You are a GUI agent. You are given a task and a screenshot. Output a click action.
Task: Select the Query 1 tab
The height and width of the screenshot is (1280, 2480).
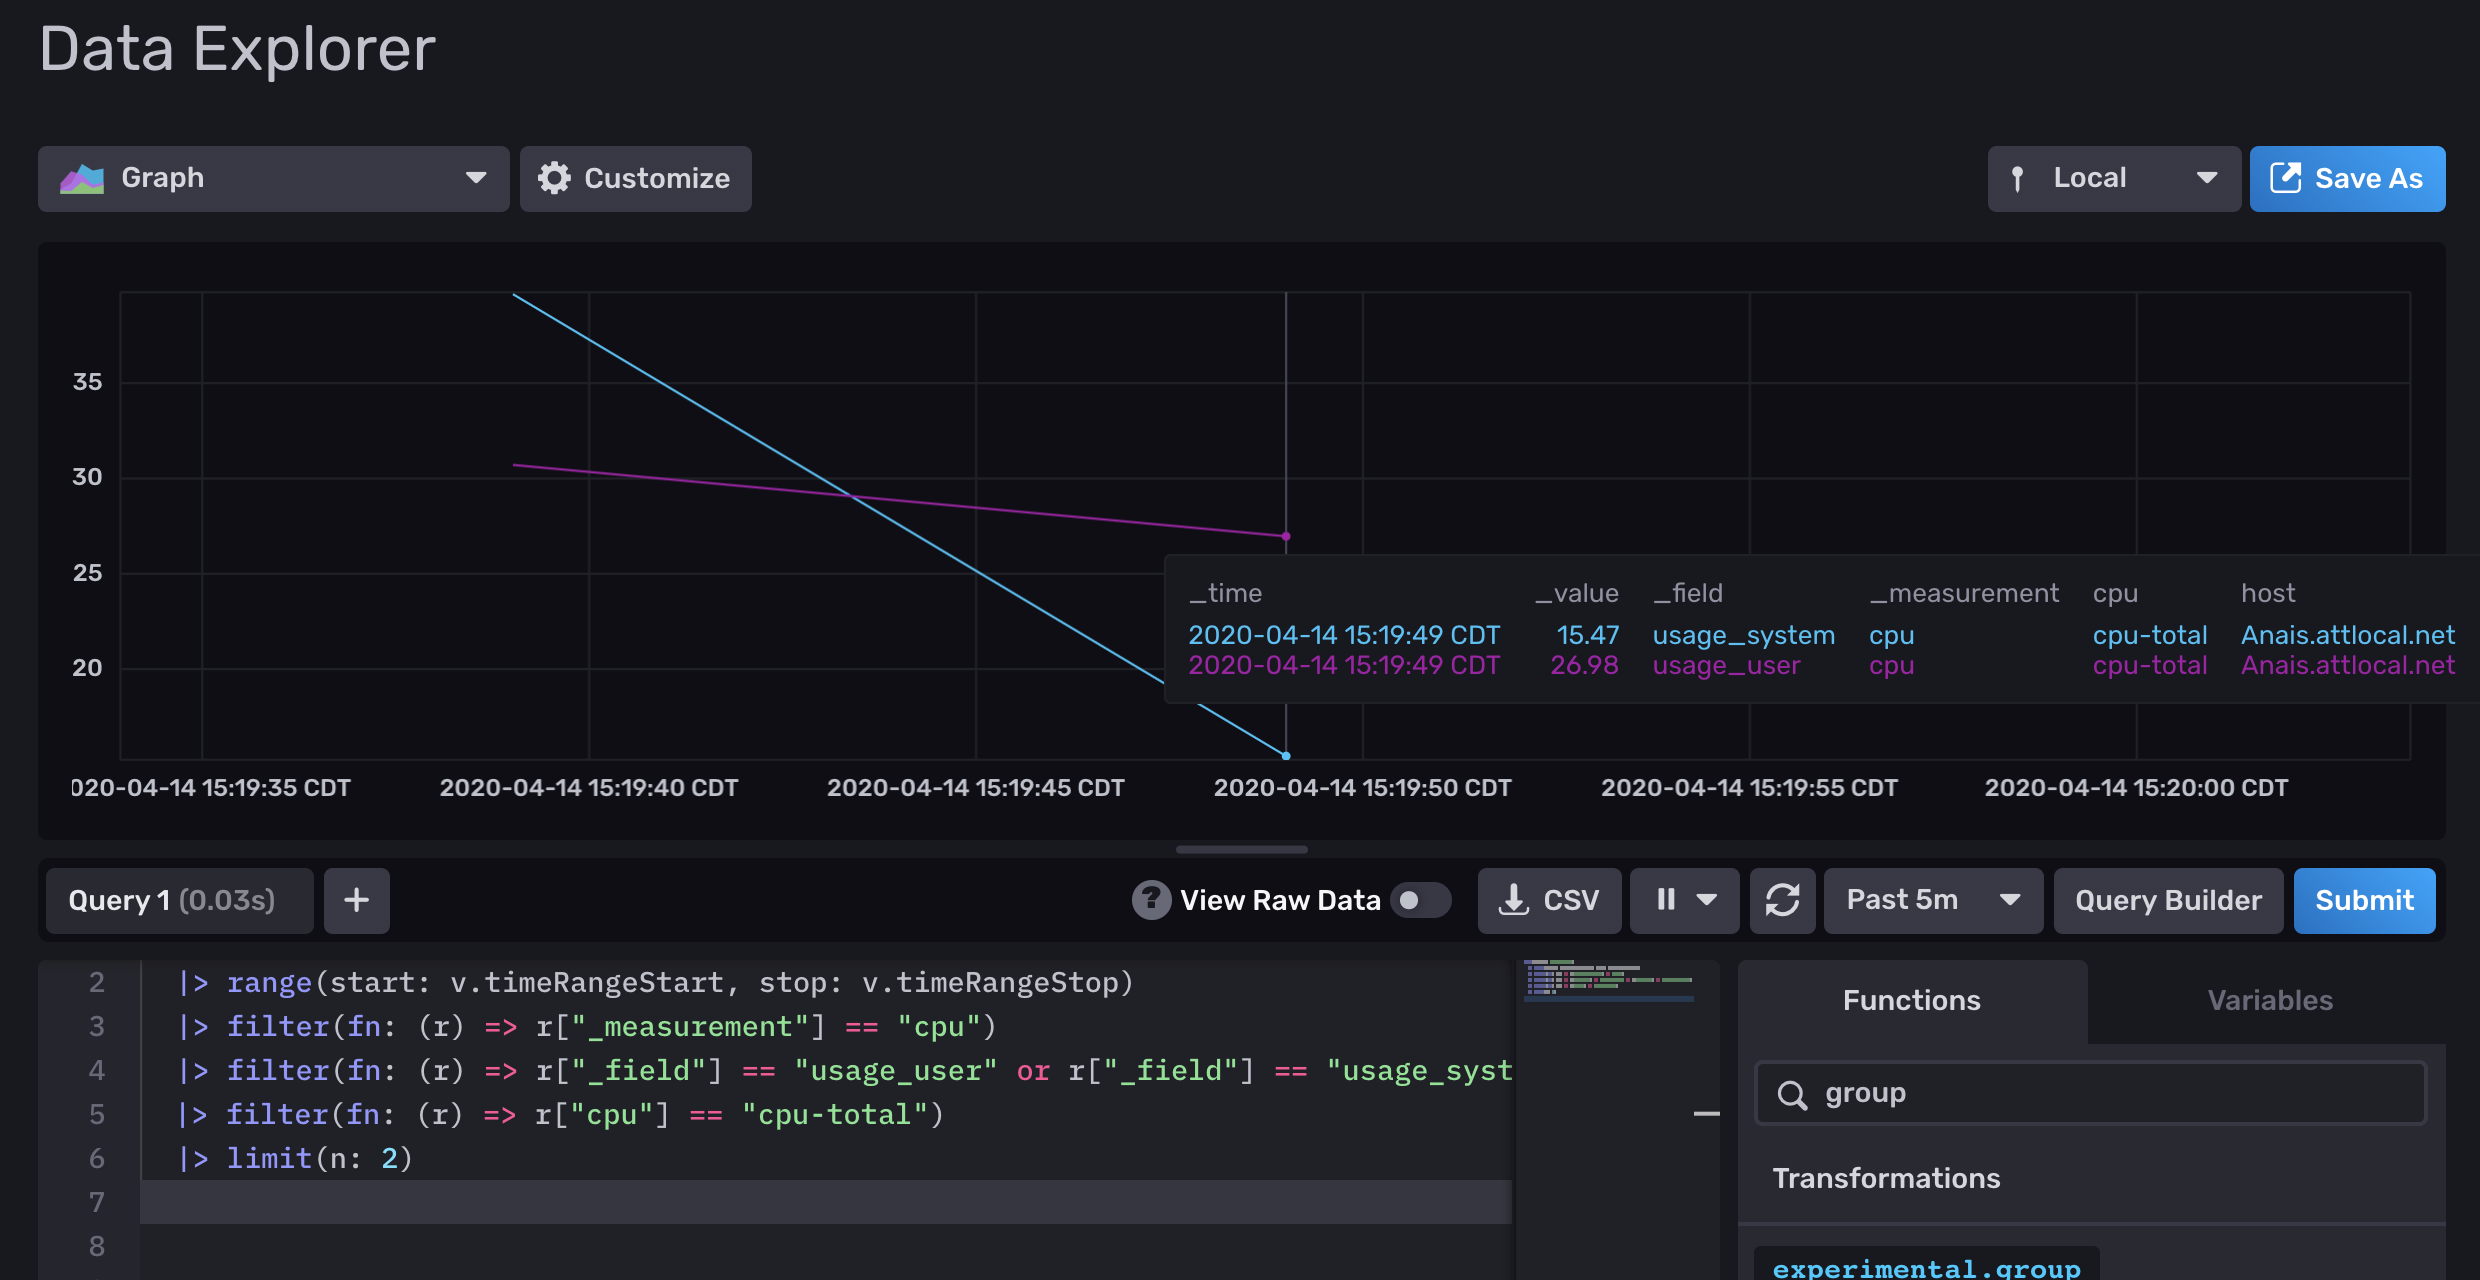pyautogui.click(x=171, y=900)
